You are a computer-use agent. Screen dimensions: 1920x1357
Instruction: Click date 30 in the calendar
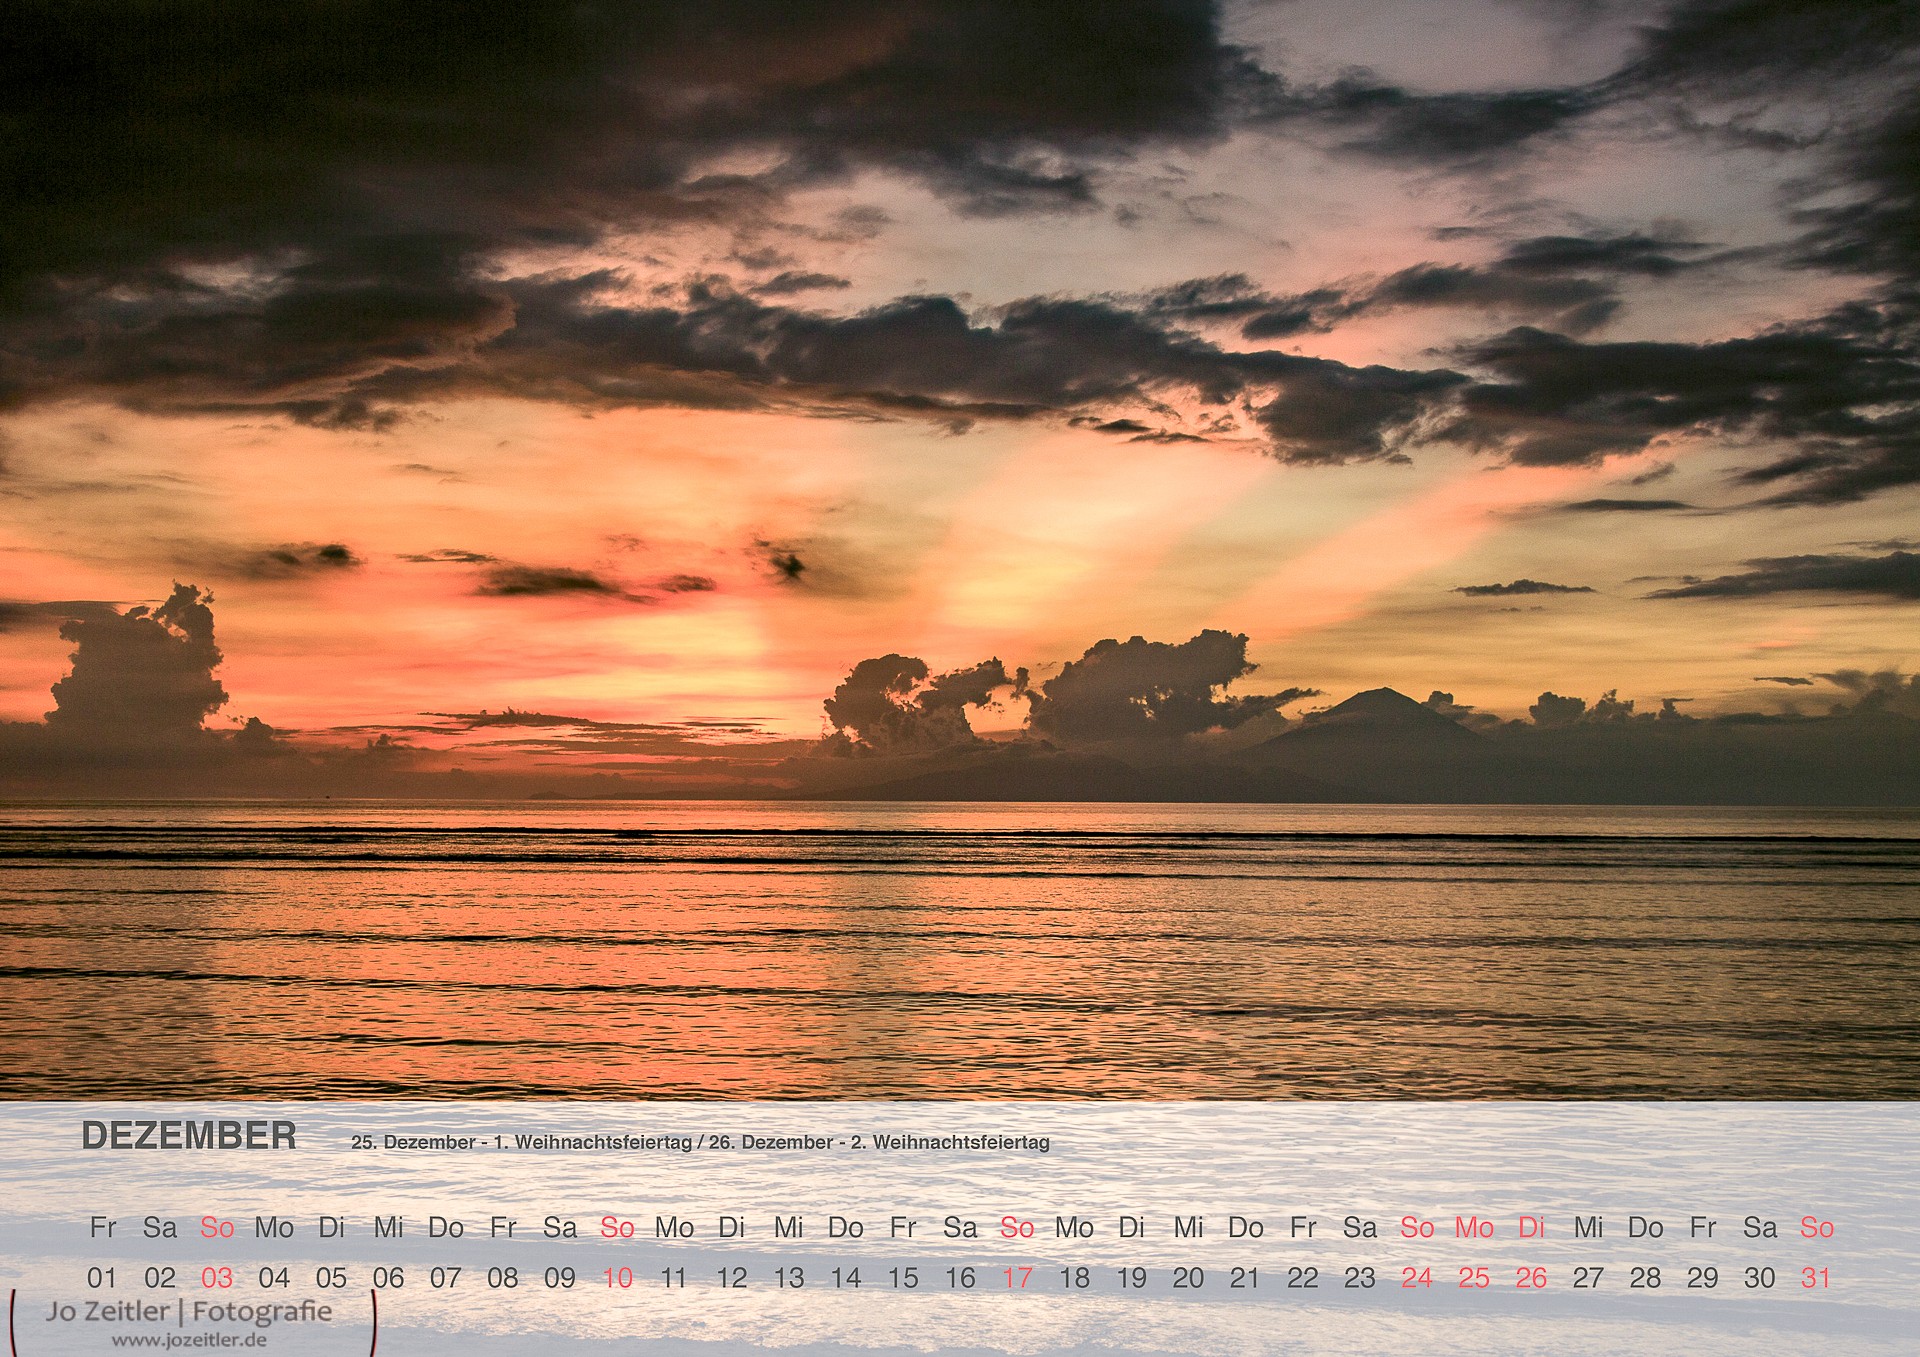click(x=1759, y=1278)
